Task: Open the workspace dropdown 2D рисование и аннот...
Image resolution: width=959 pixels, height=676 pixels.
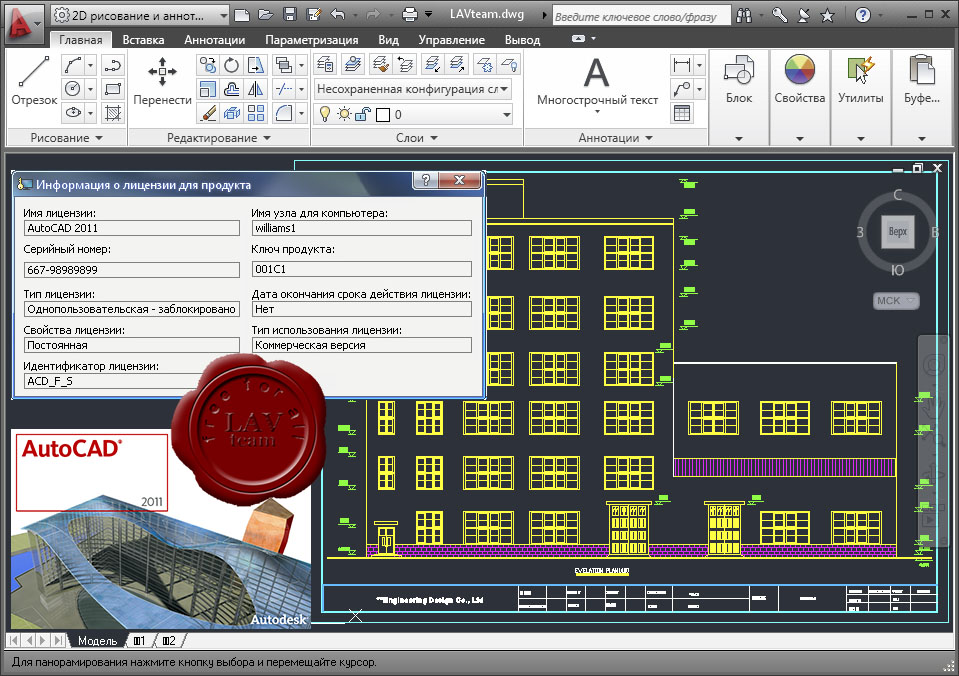Action: [139, 15]
